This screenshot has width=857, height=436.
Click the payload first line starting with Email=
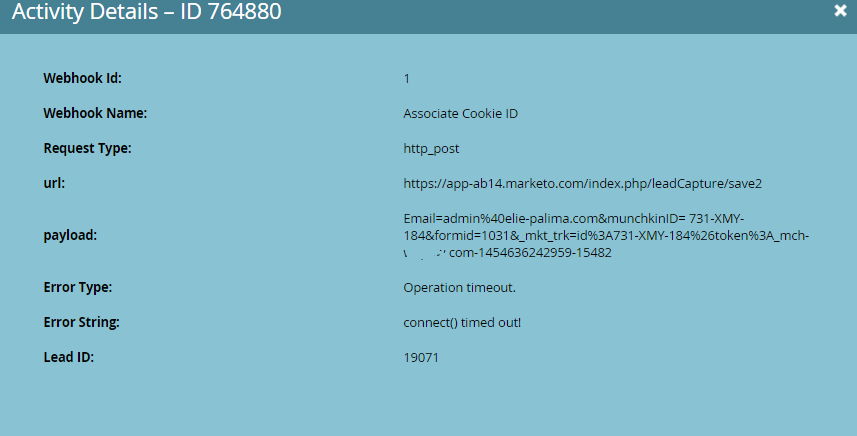point(574,219)
